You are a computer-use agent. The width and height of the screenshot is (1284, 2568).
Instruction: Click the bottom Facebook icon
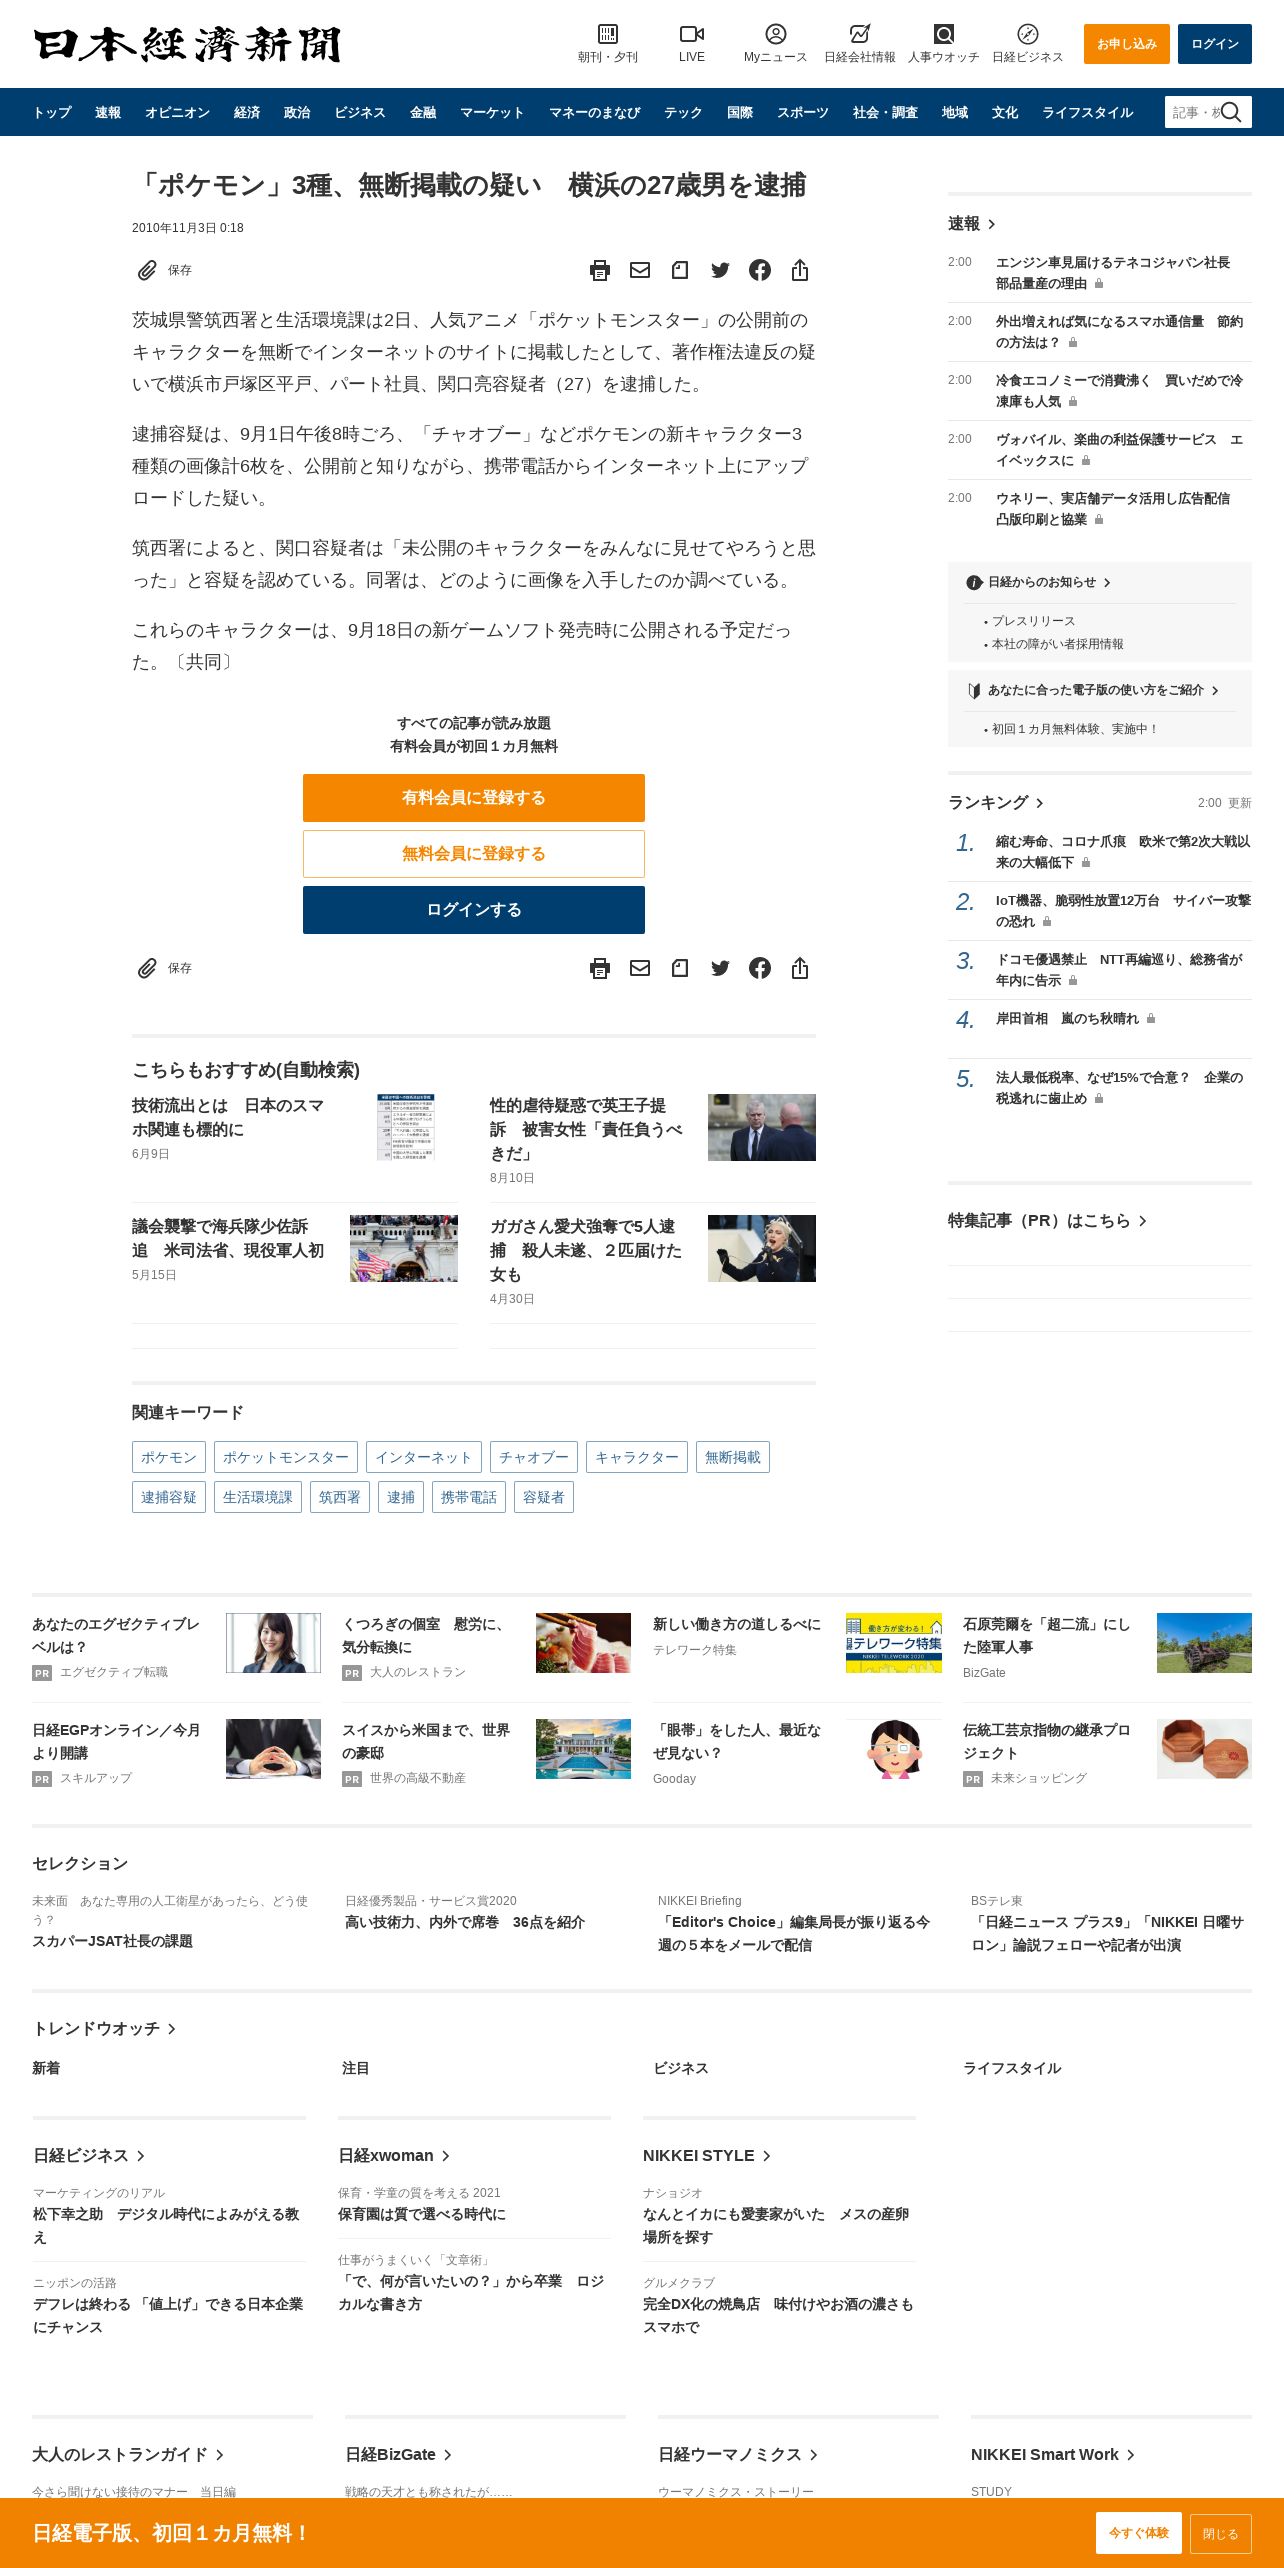pyautogui.click(x=760, y=968)
